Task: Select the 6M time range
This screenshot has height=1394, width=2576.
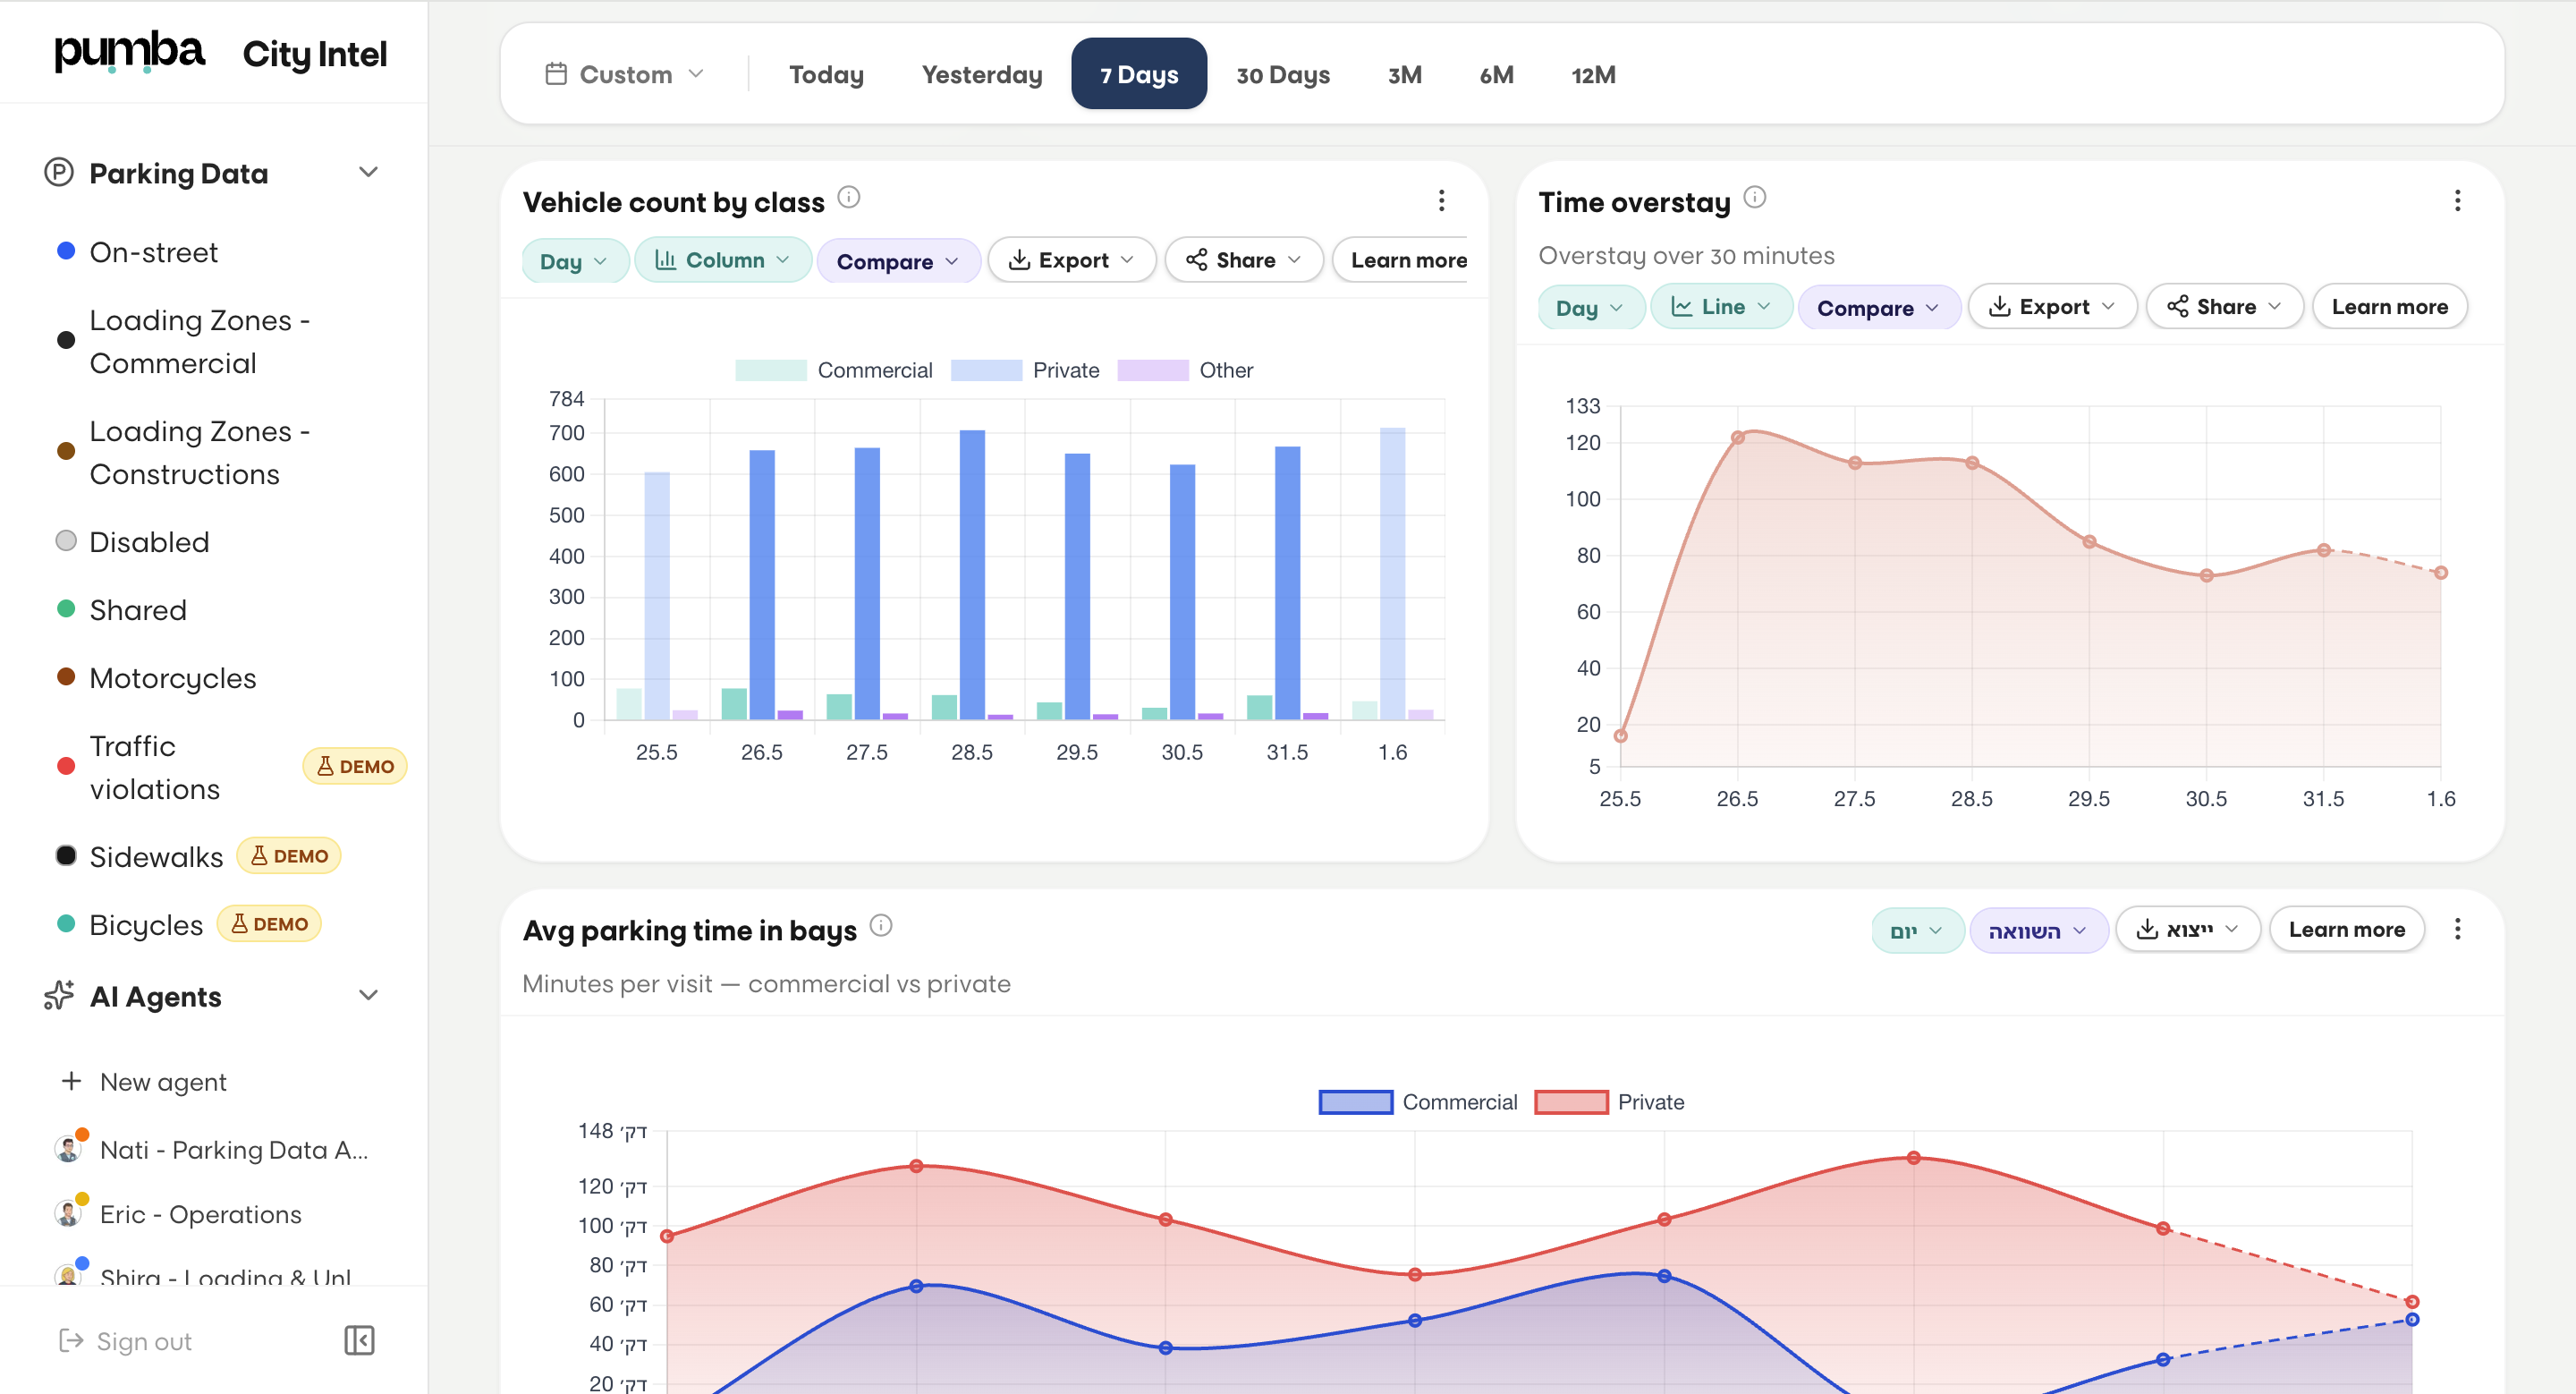Action: click(1497, 74)
